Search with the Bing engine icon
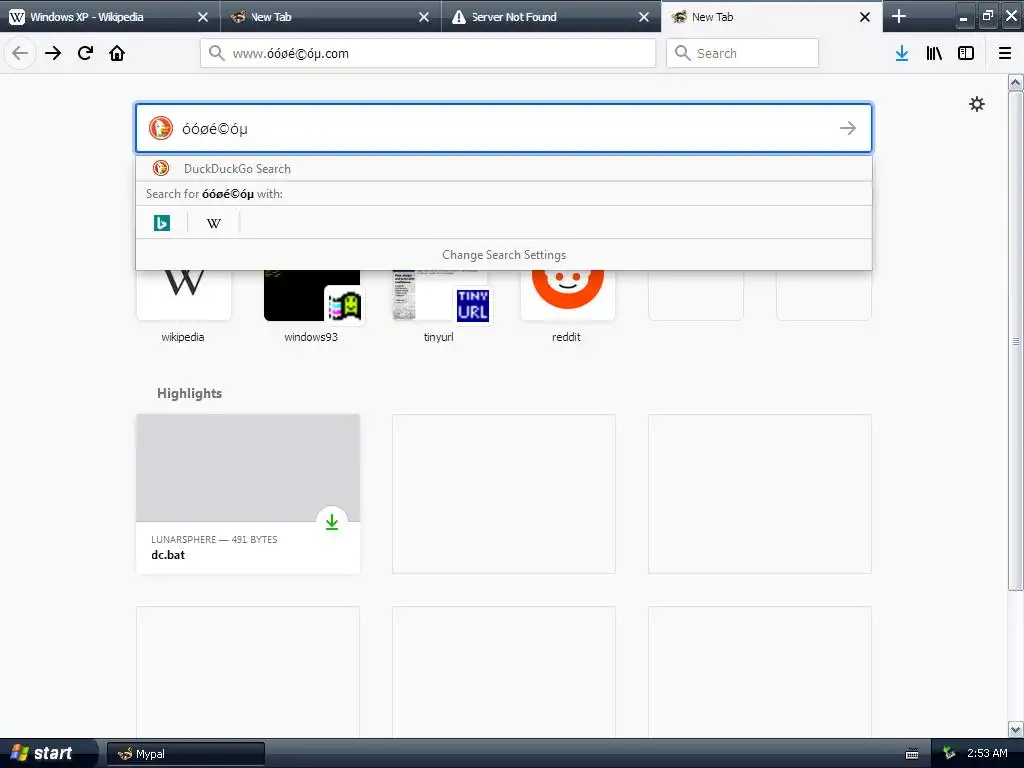The height and width of the screenshot is (768, 1024). (162, 223)
